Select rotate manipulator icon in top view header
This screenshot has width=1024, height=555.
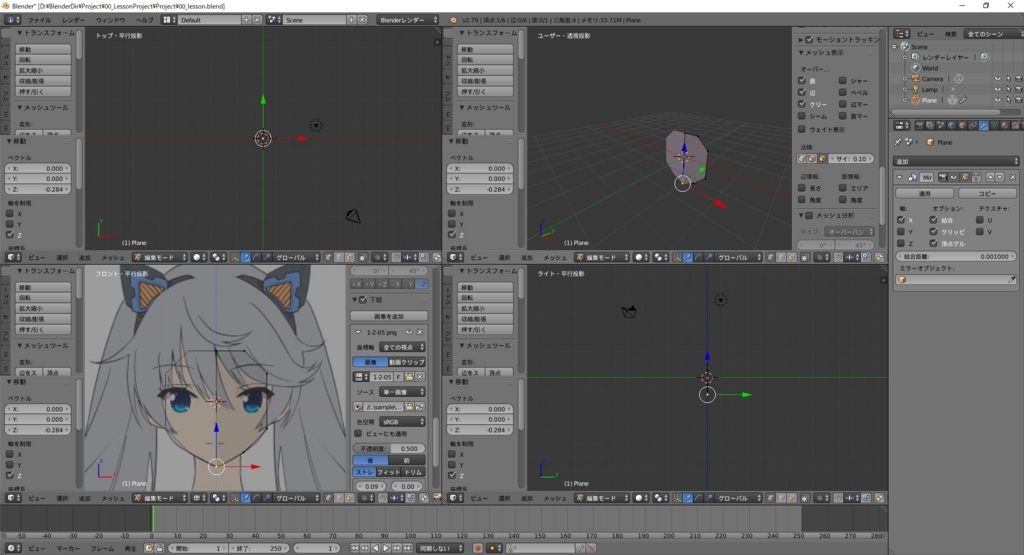click(x=256, y=257)
